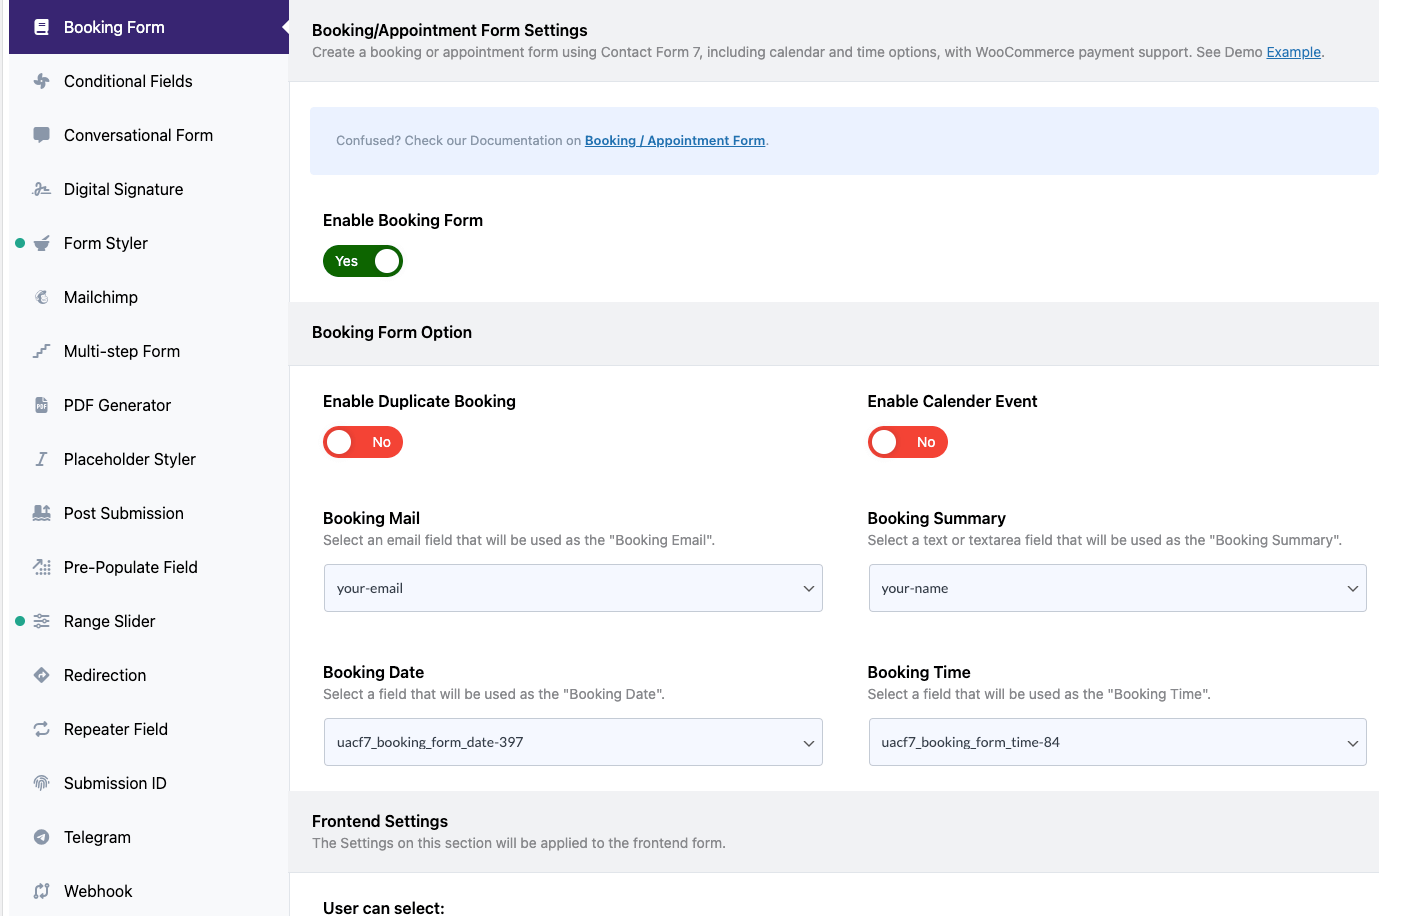1403x916 pixels.
Task: Turn on Enable Calender Event
Action: 908,442
